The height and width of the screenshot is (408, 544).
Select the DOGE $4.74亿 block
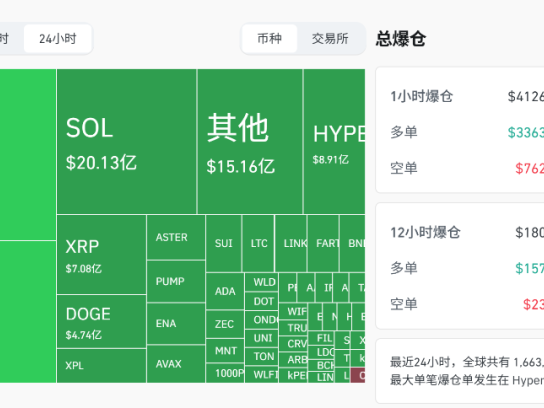(x=101, y=322)
